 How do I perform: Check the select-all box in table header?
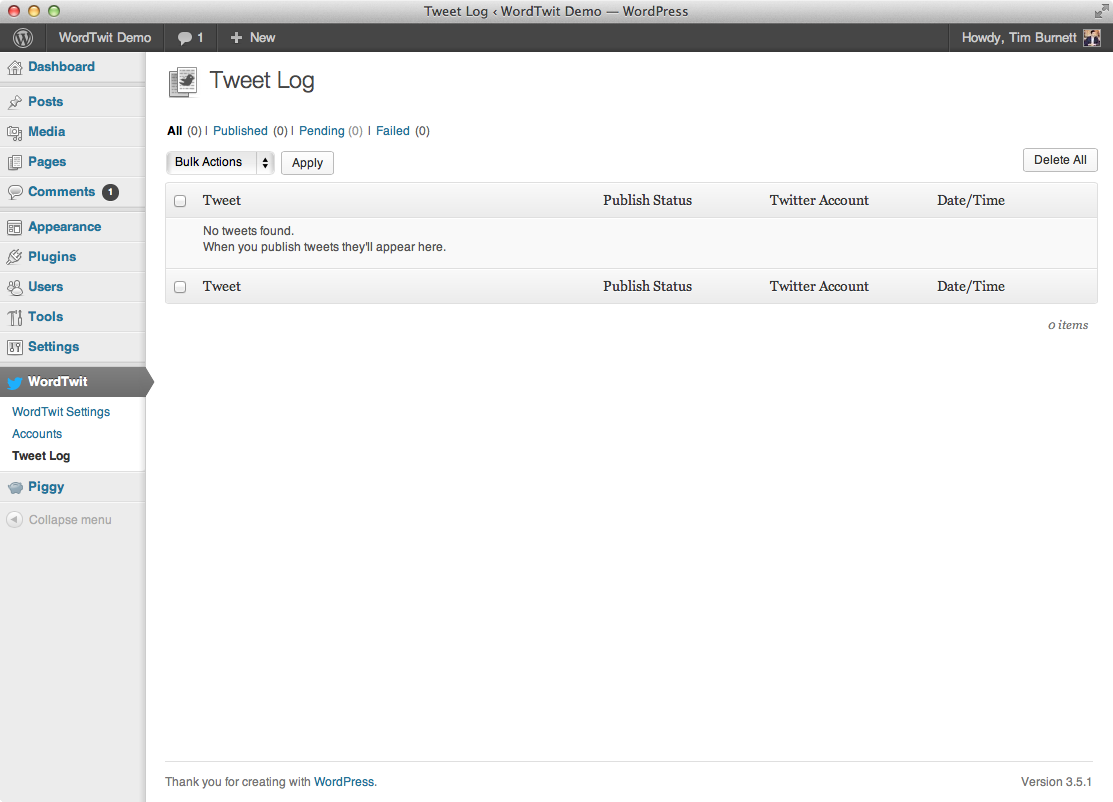point(180,201)
